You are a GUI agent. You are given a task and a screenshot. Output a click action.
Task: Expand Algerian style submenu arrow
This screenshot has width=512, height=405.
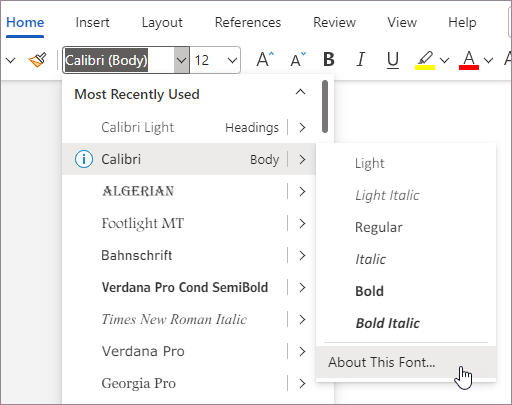pyautogui.click(x=302, y=191)
